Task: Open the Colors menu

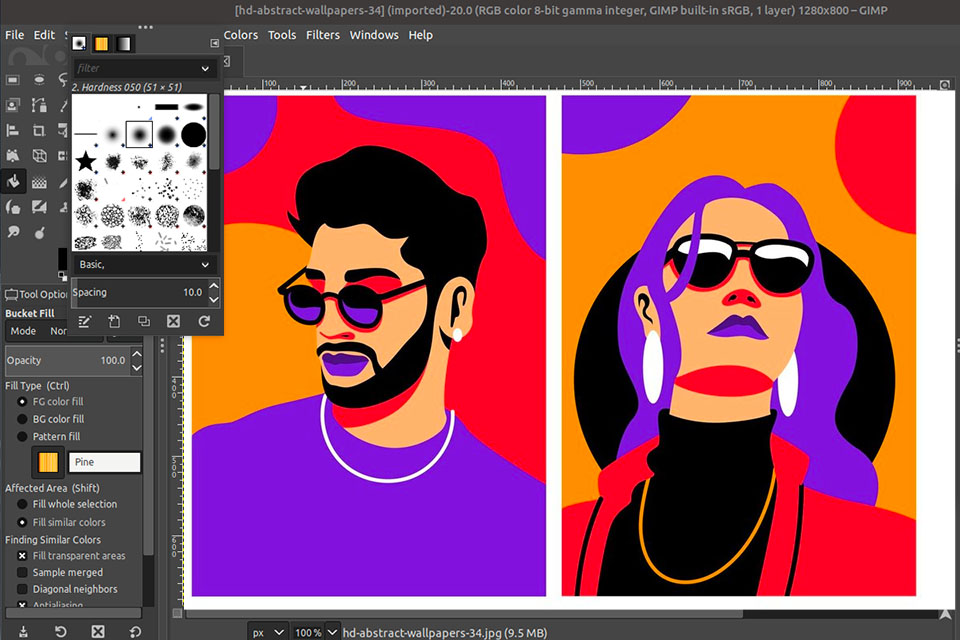Action: (x=241, y=35)
